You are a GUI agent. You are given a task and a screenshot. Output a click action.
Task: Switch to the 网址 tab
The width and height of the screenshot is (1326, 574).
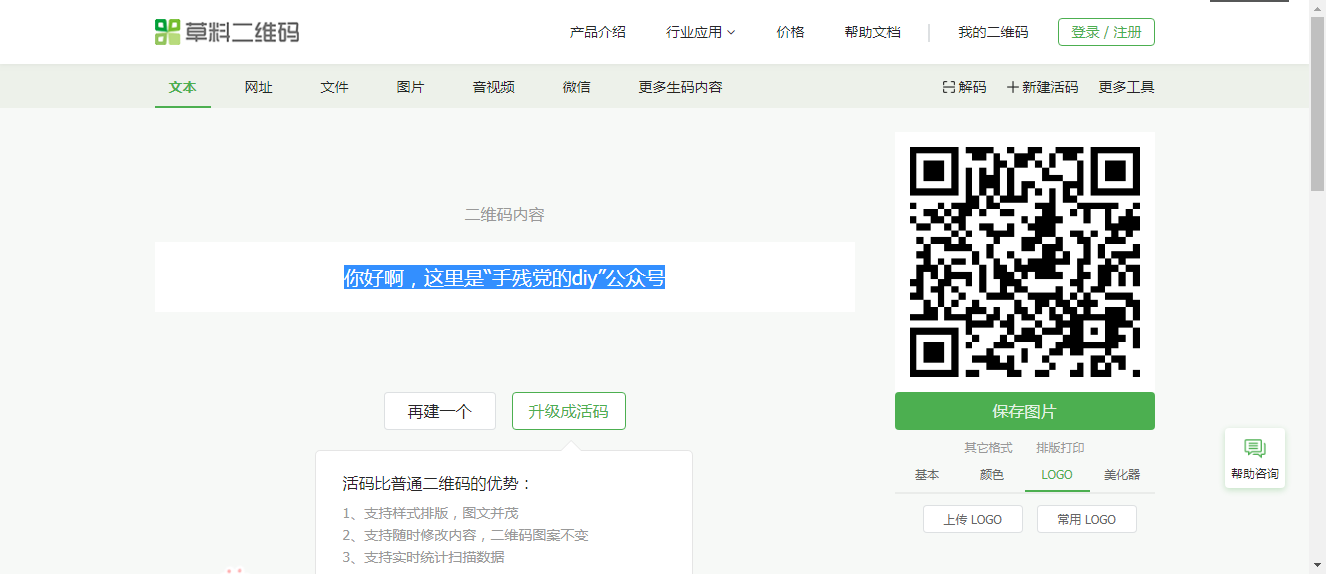coord(258,87)
